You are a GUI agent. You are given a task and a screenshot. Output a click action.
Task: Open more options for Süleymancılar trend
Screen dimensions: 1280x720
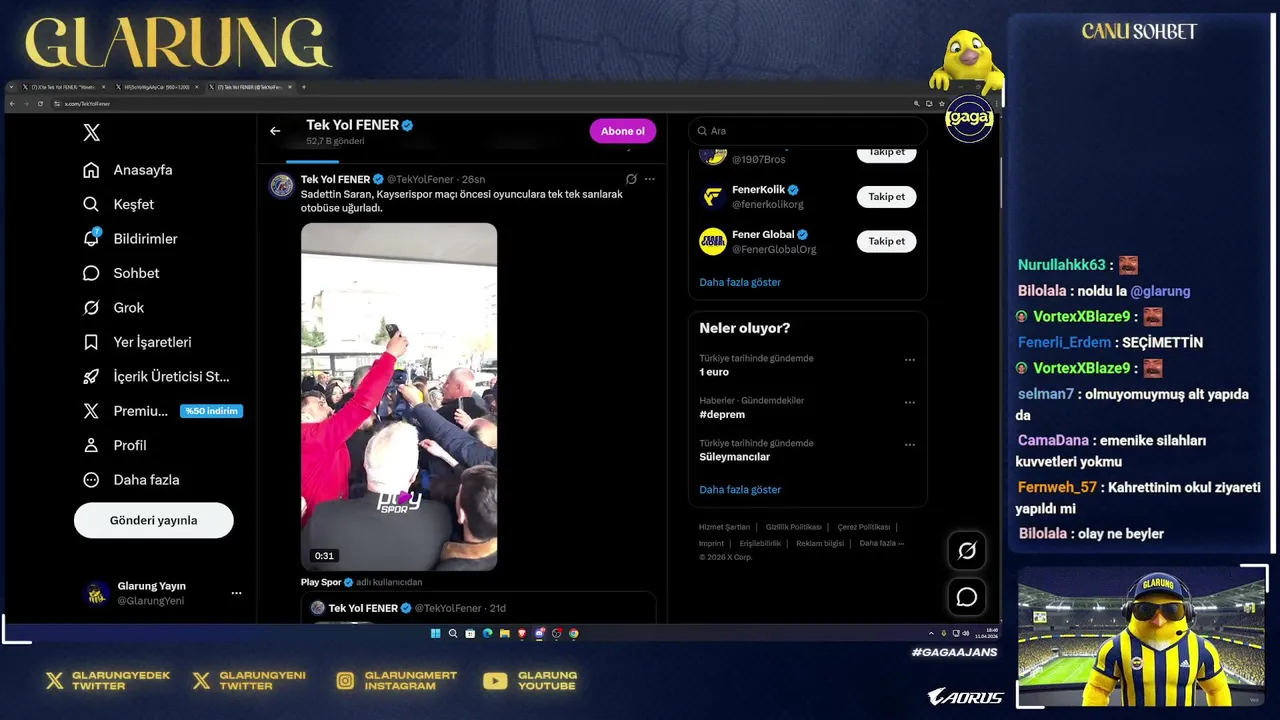[x=910, y=445]
